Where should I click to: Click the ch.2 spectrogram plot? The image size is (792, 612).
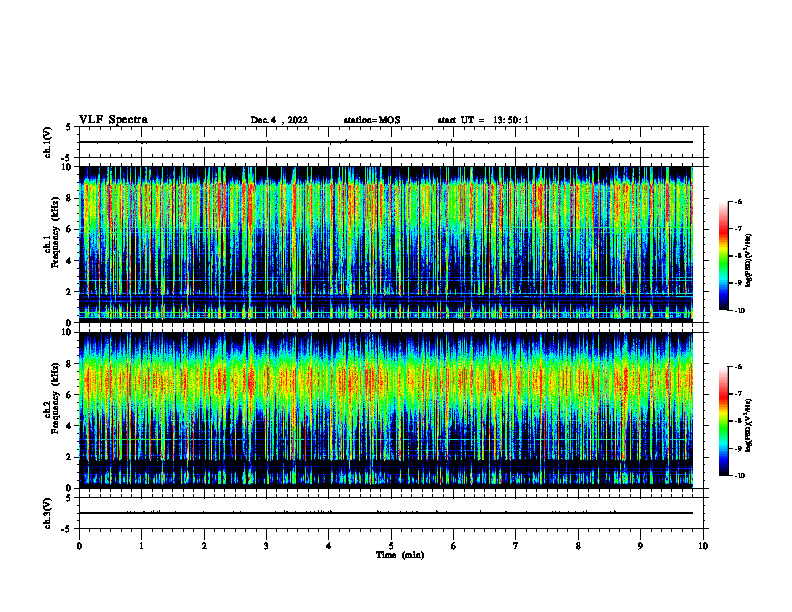(x=391, y=410)
